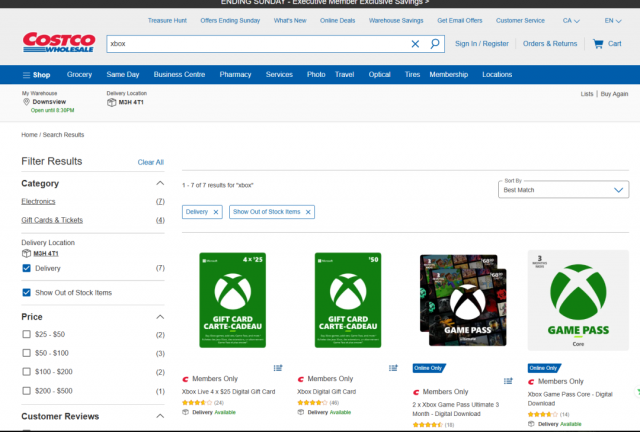The width and height of the screenshot is (640, 432).
Task: Collapse the Category filter section
Action: click(x=160, y=184)
